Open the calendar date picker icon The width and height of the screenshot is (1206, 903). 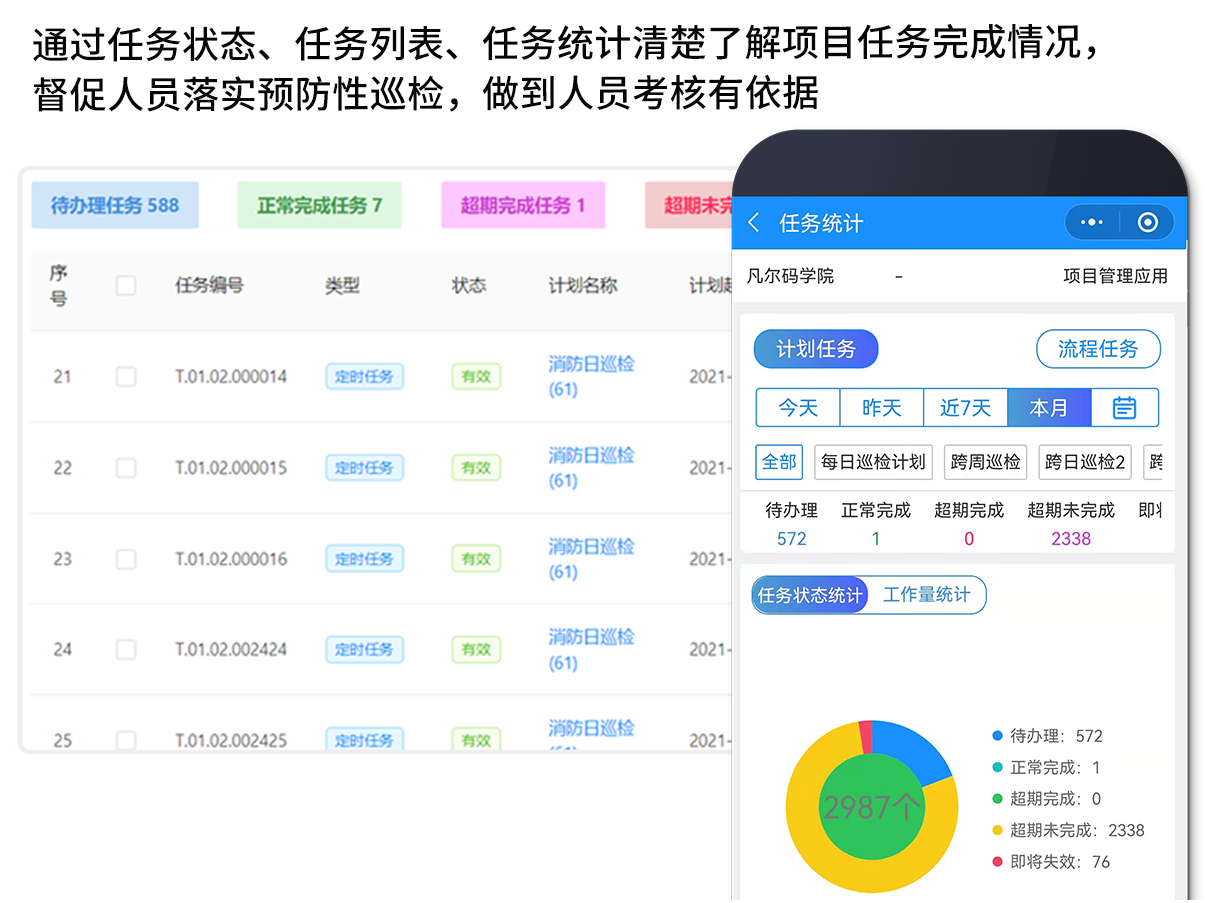coord(1124,407)
